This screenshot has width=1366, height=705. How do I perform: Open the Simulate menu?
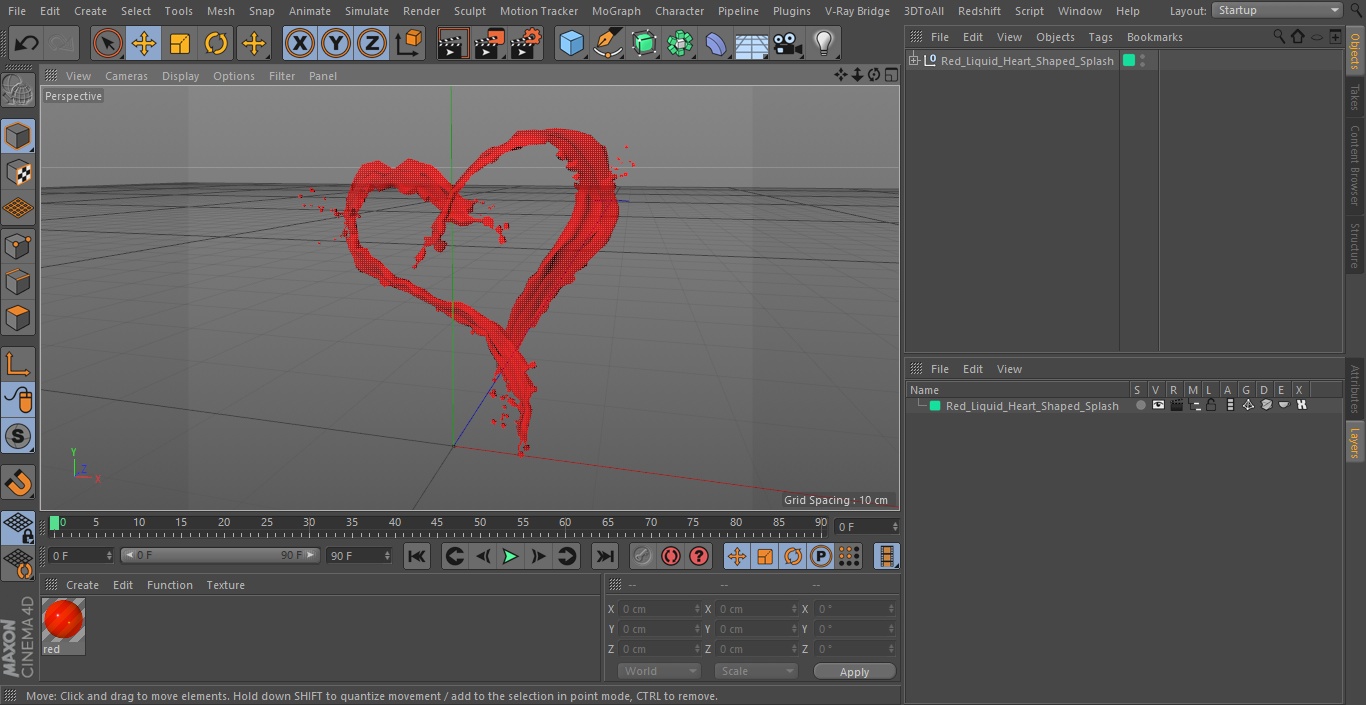click(x=366, y=11)
